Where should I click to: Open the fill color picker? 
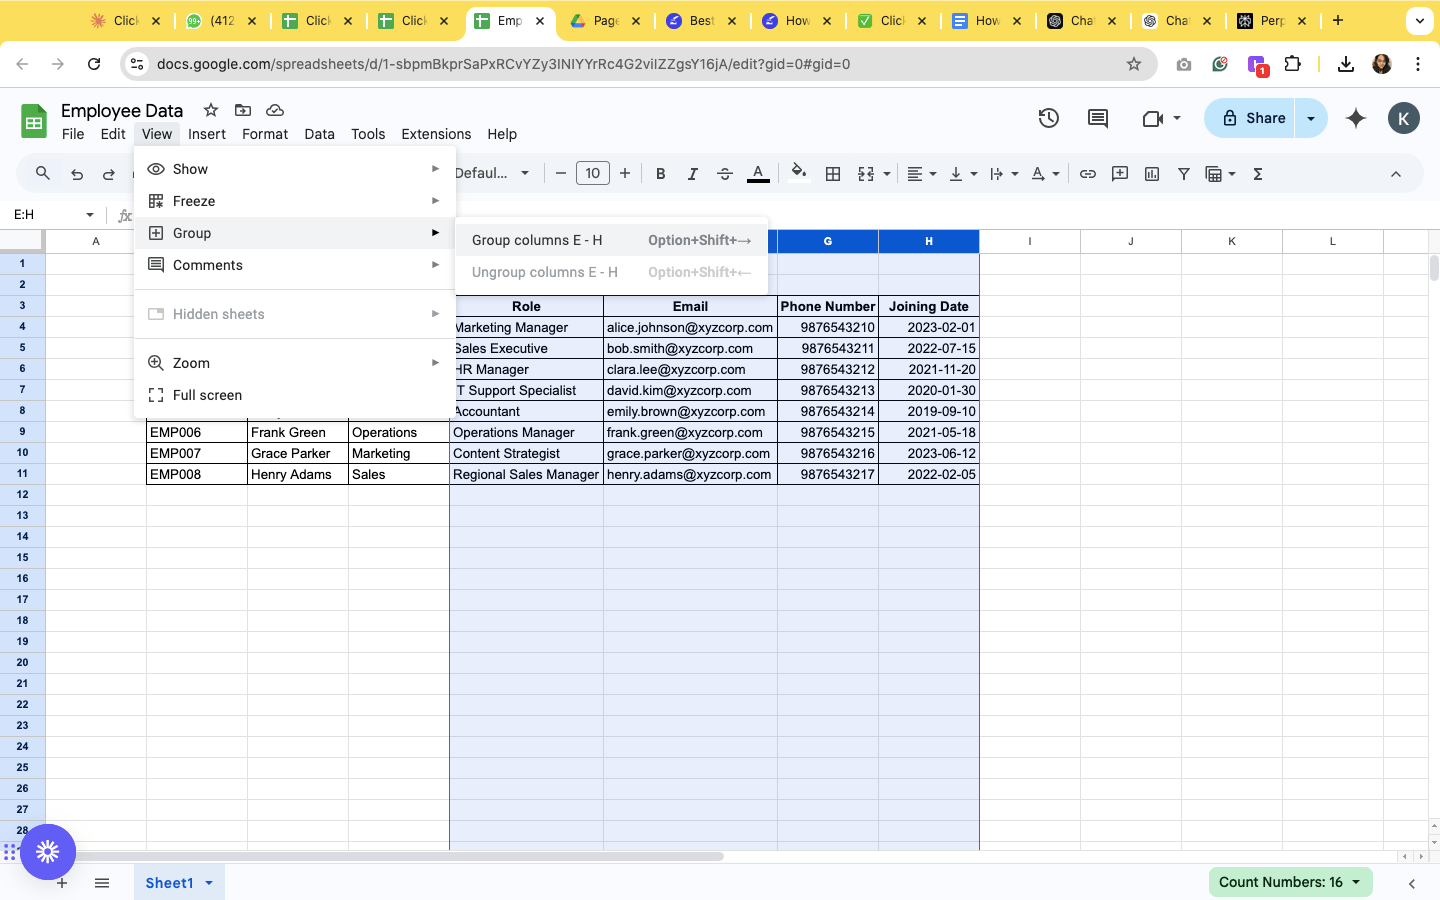click(798, 173)
